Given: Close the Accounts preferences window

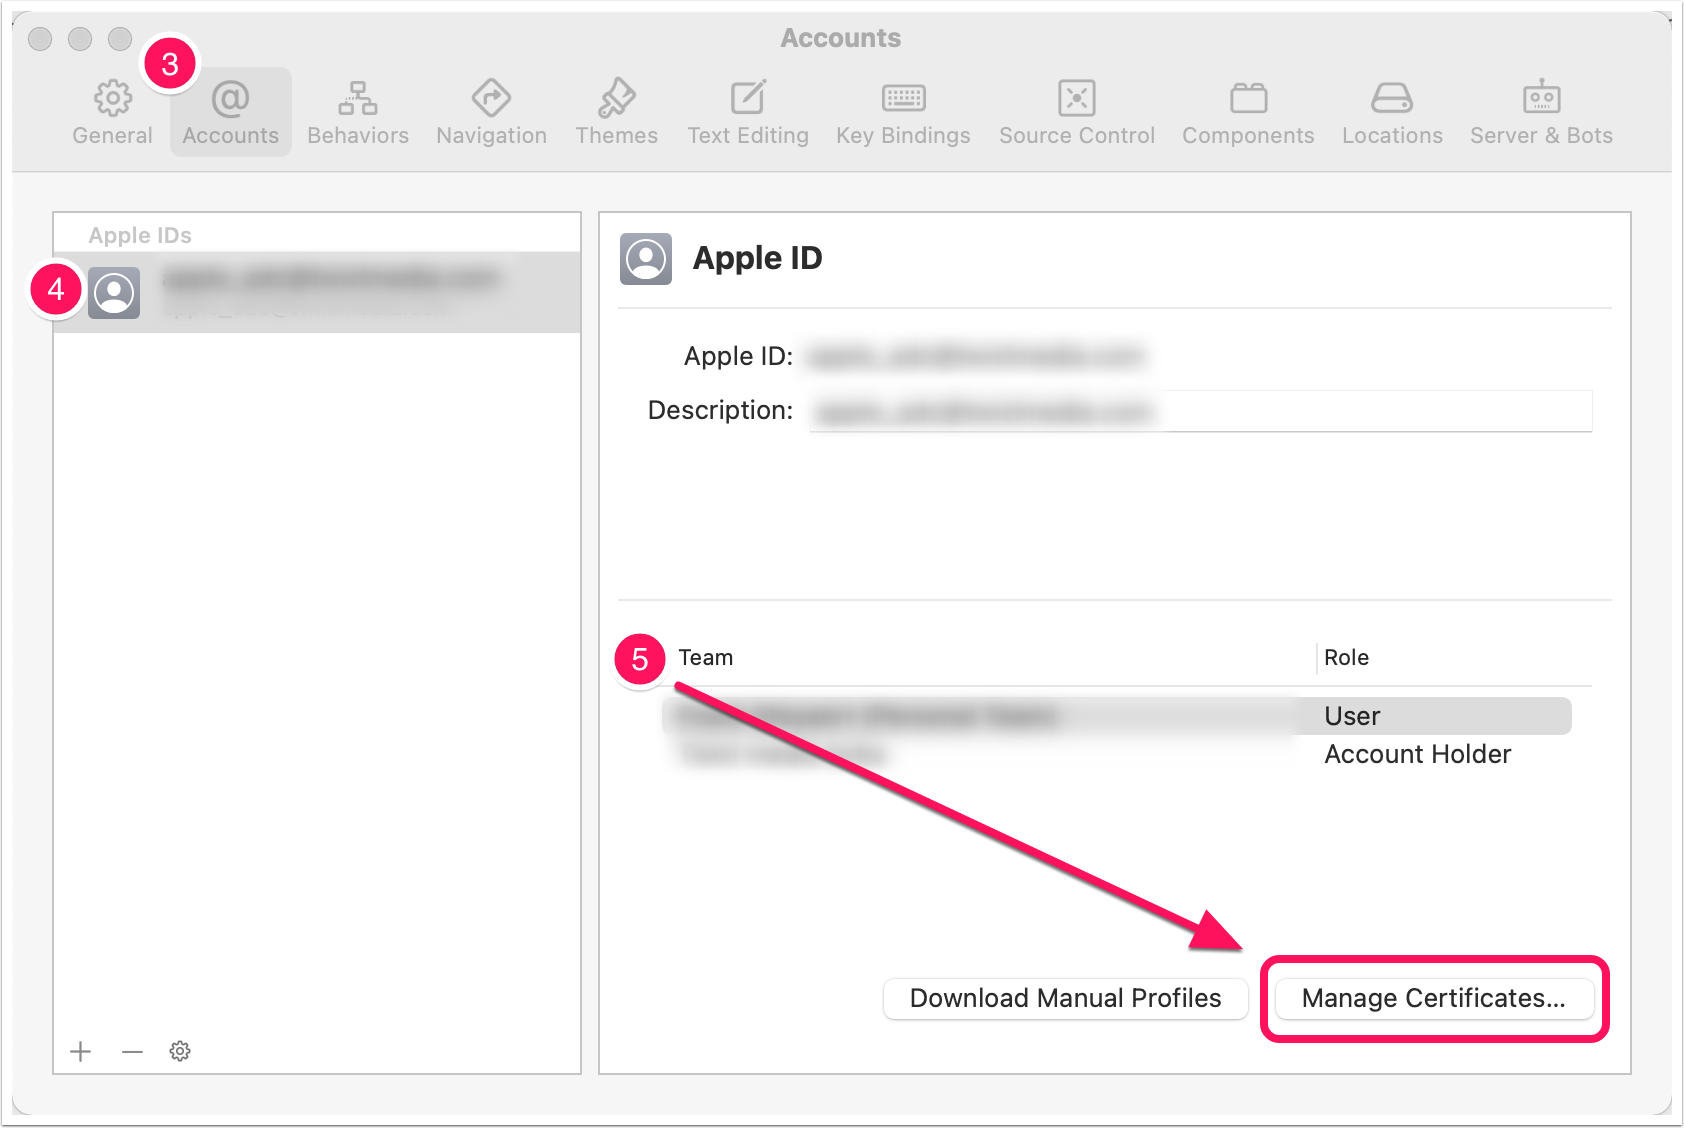Looking at the screenshot, I should [40, 39].
